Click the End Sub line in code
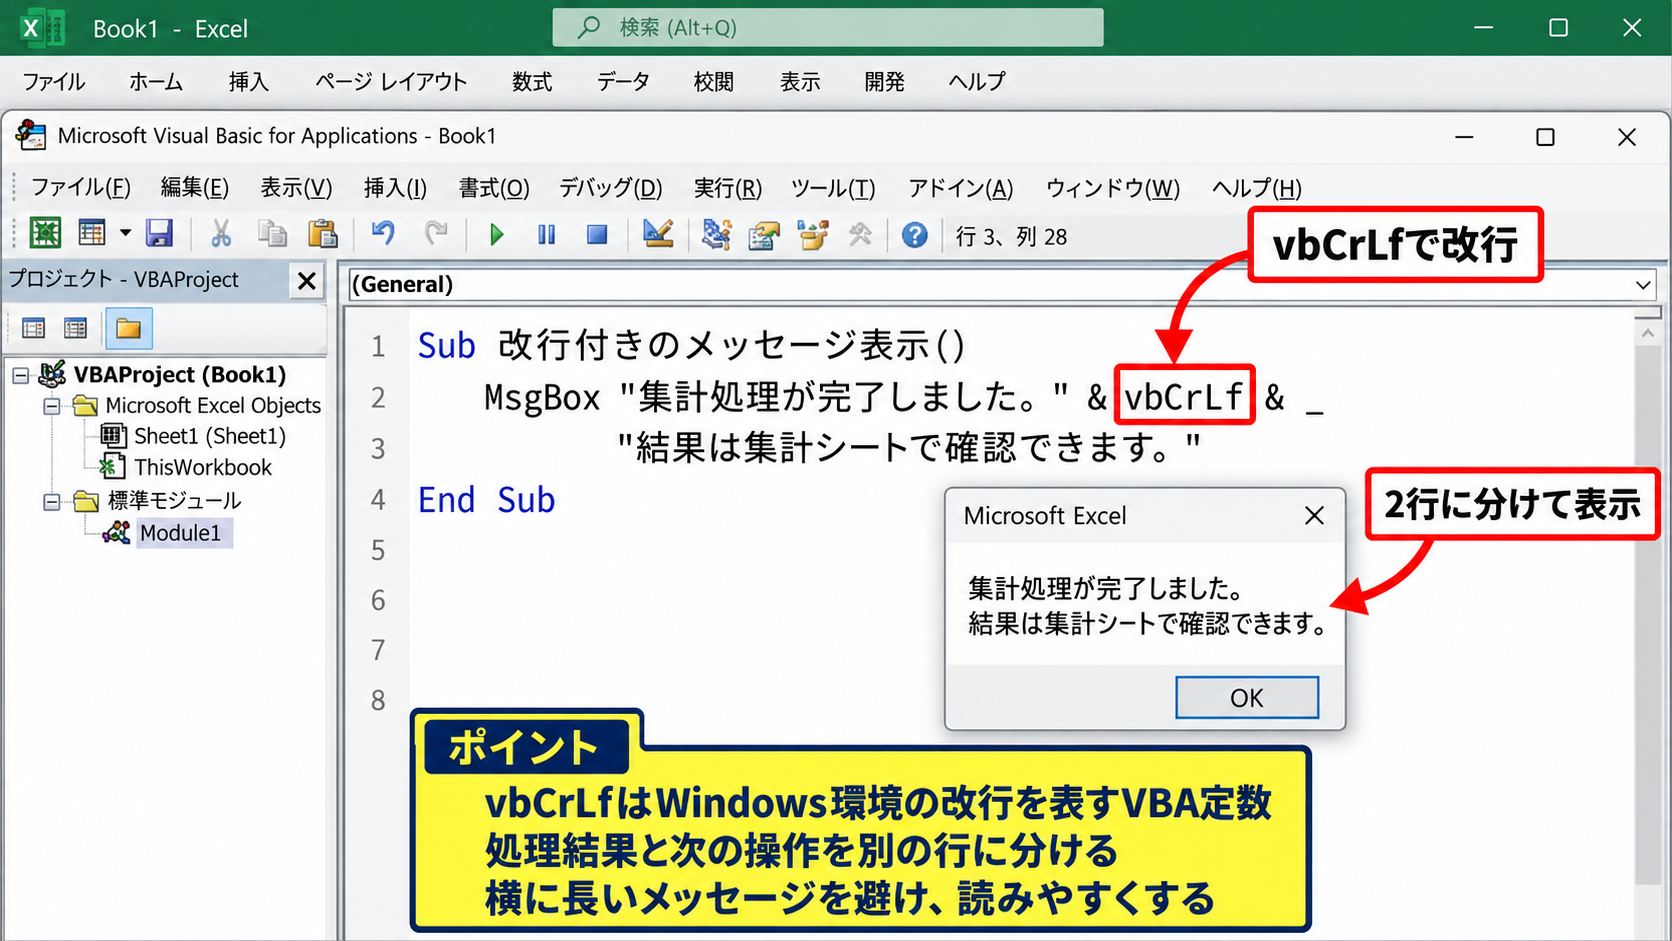 486,500
